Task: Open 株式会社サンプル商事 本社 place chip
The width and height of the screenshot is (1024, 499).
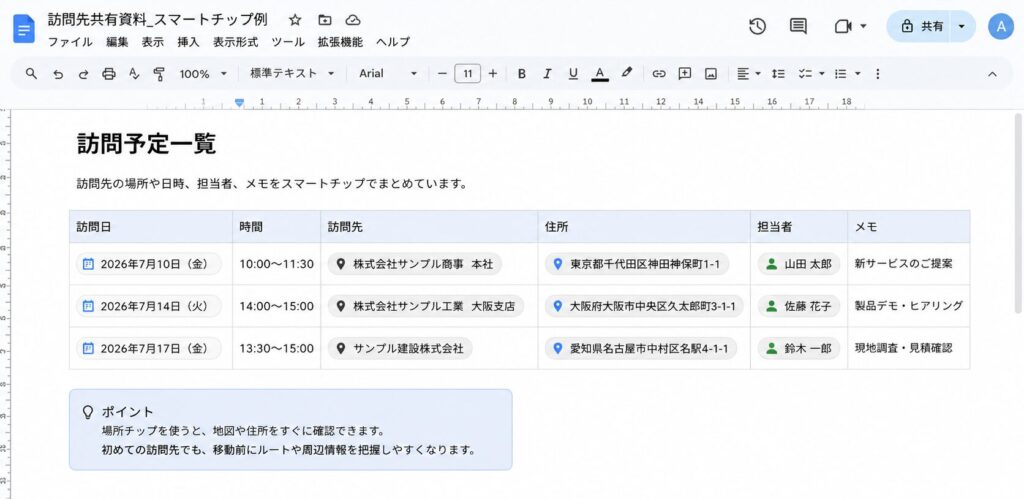Action: tap(415, 264)
